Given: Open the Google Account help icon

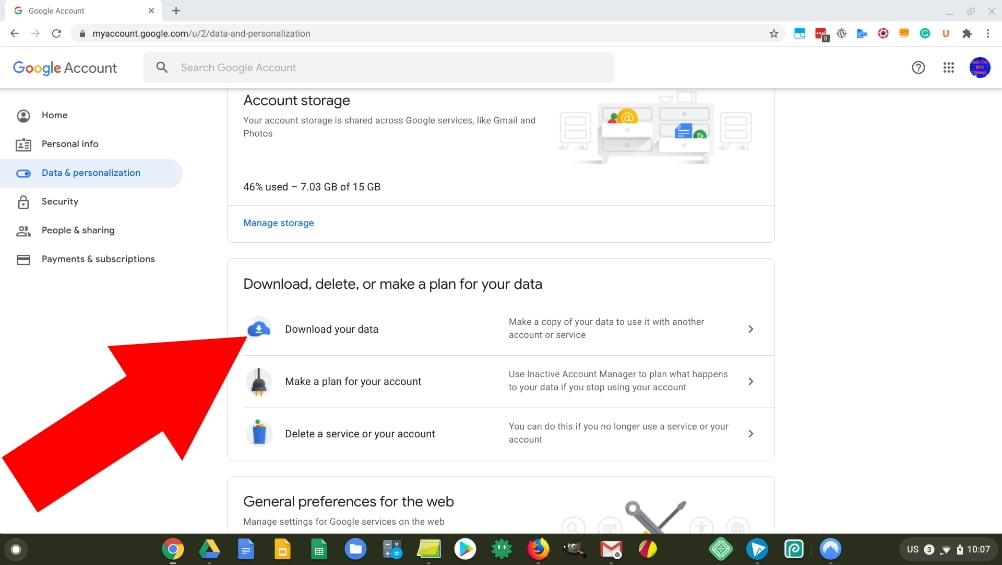Looking at the screenshot, I should pos(918,67).
